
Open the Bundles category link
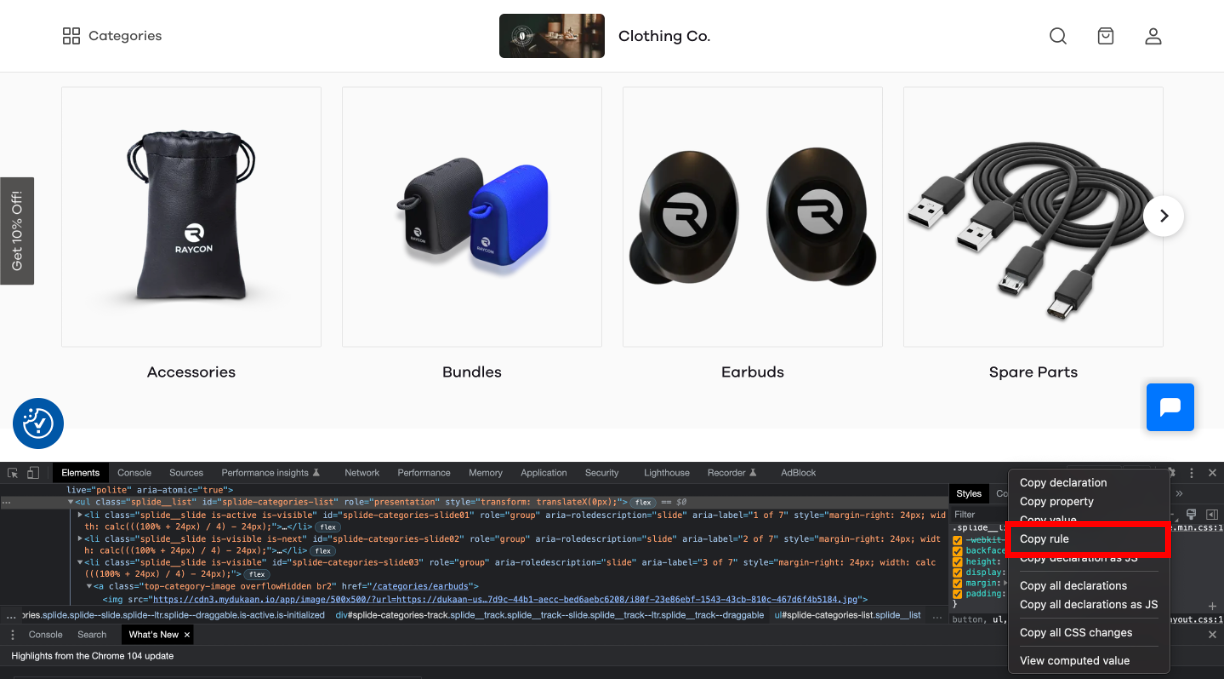(x=472, y=372)
